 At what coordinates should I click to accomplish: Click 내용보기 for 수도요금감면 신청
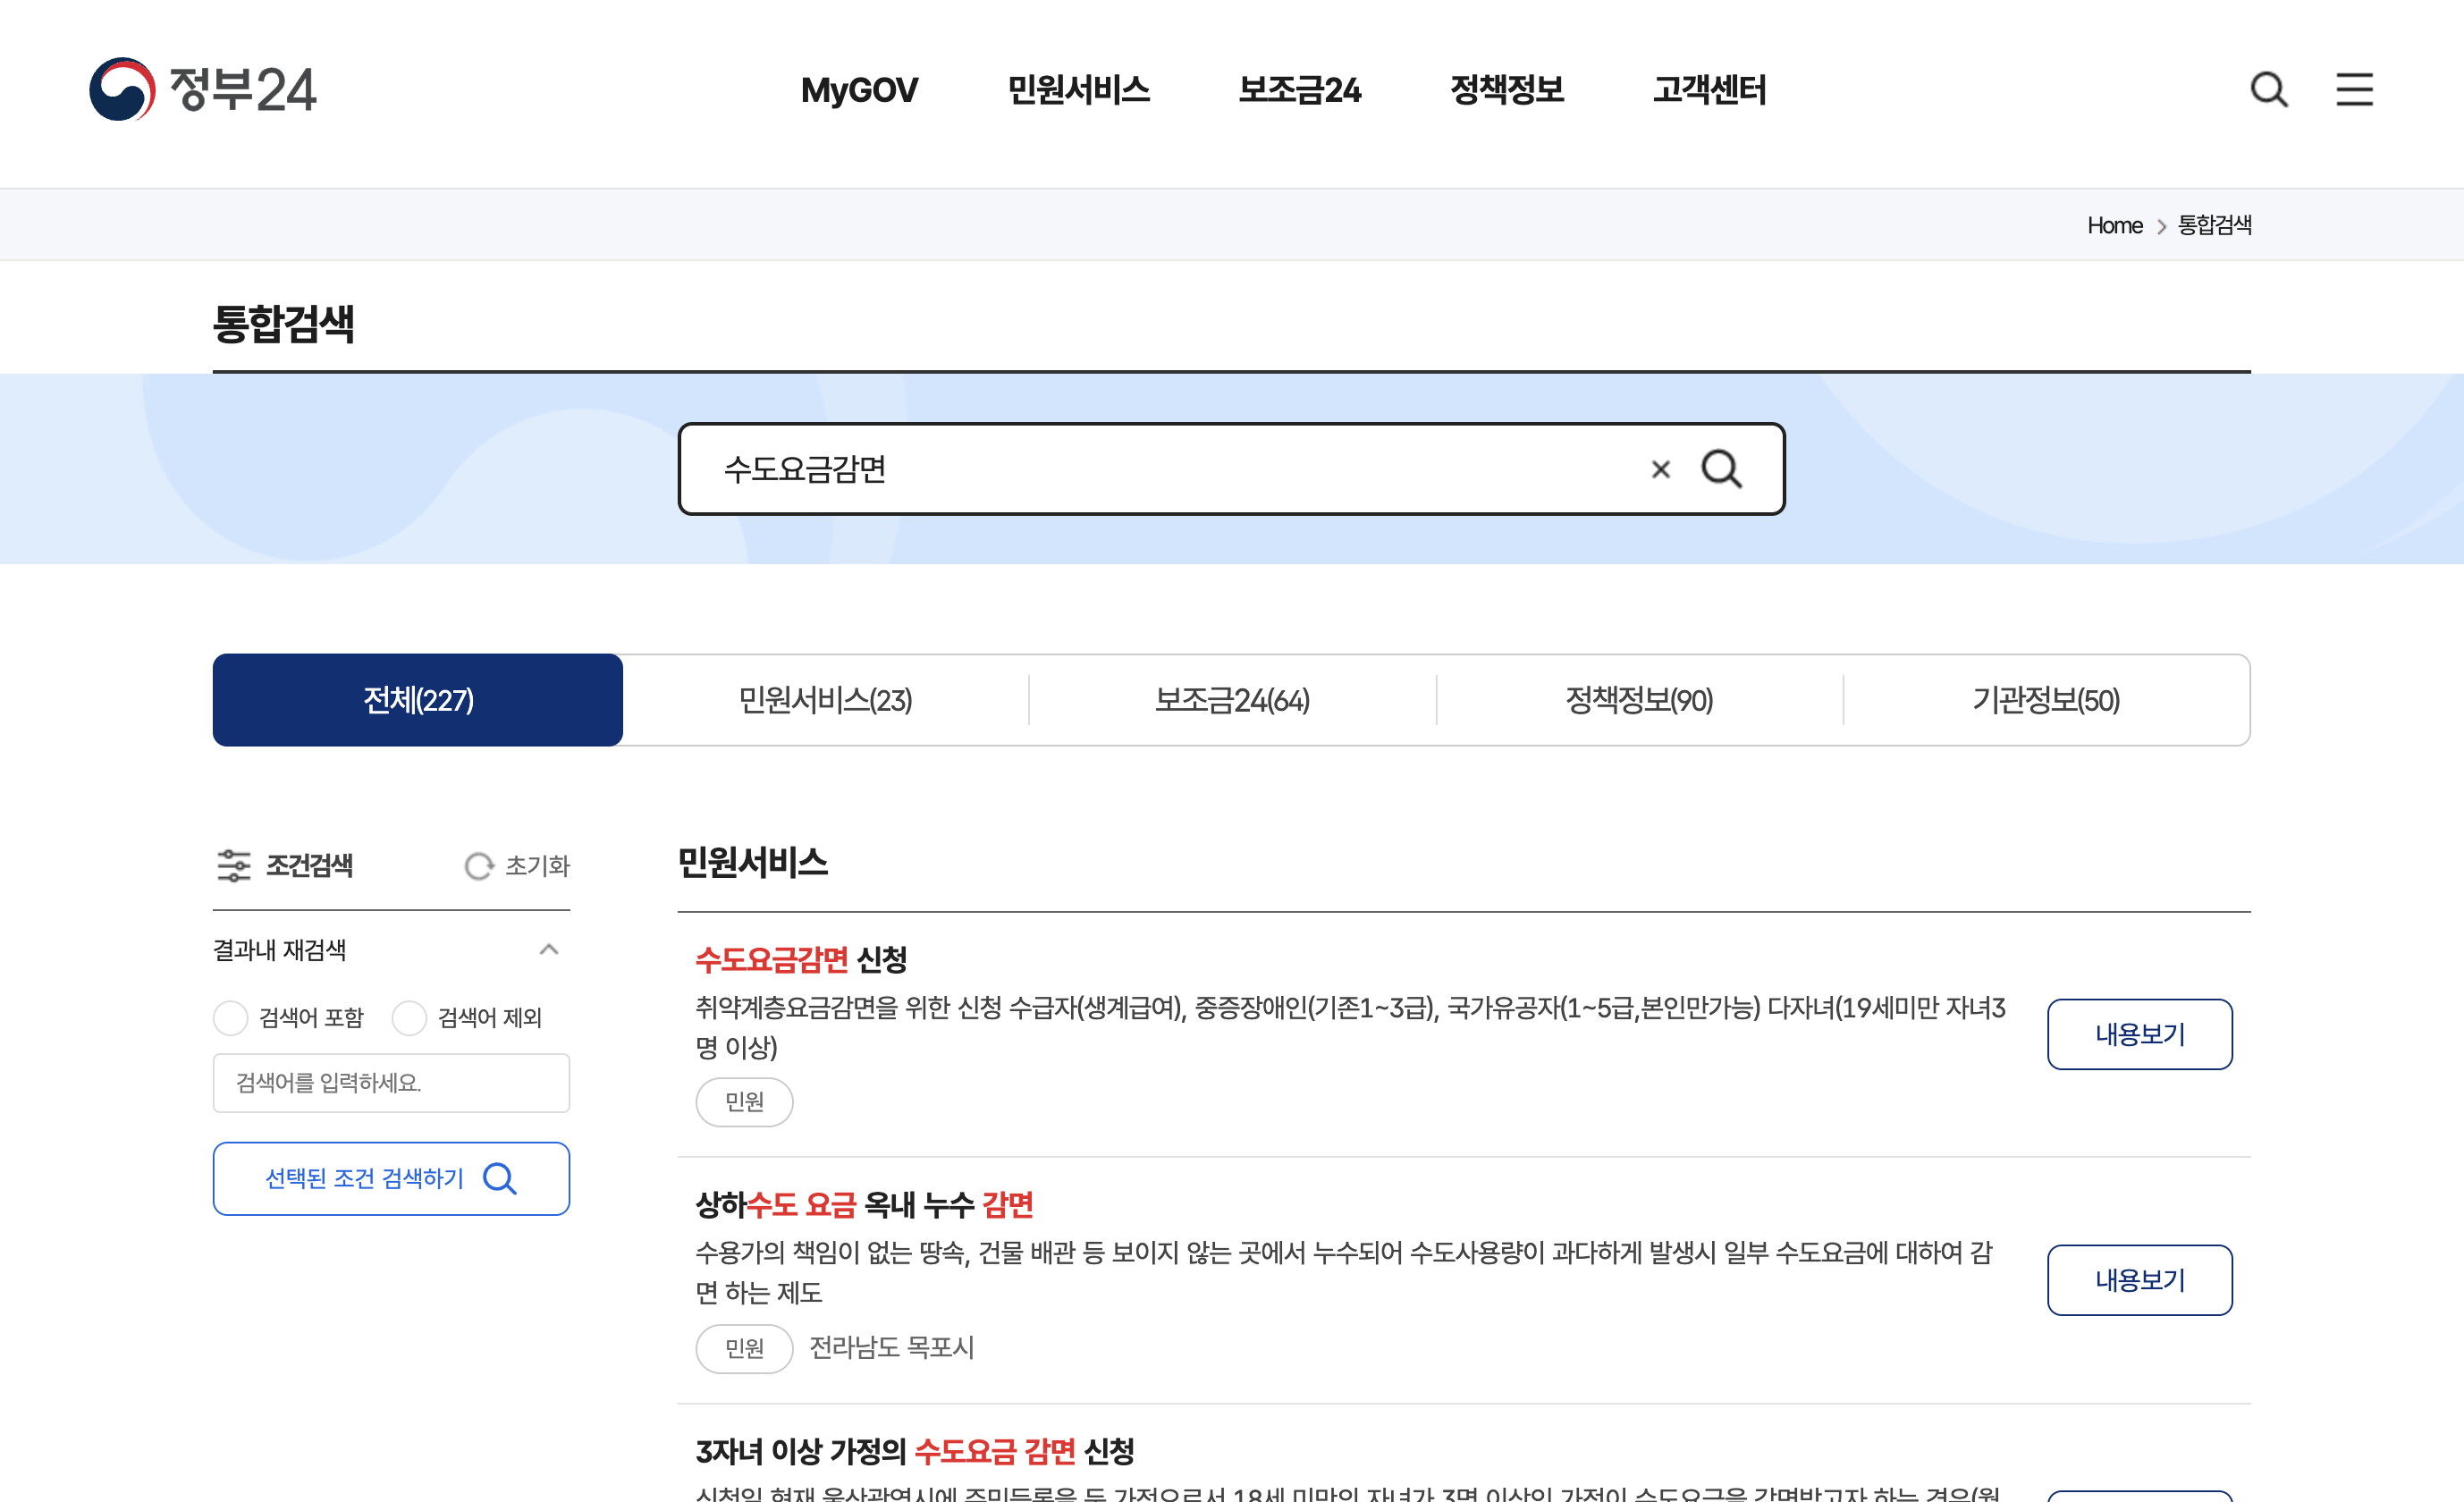2139,1034
